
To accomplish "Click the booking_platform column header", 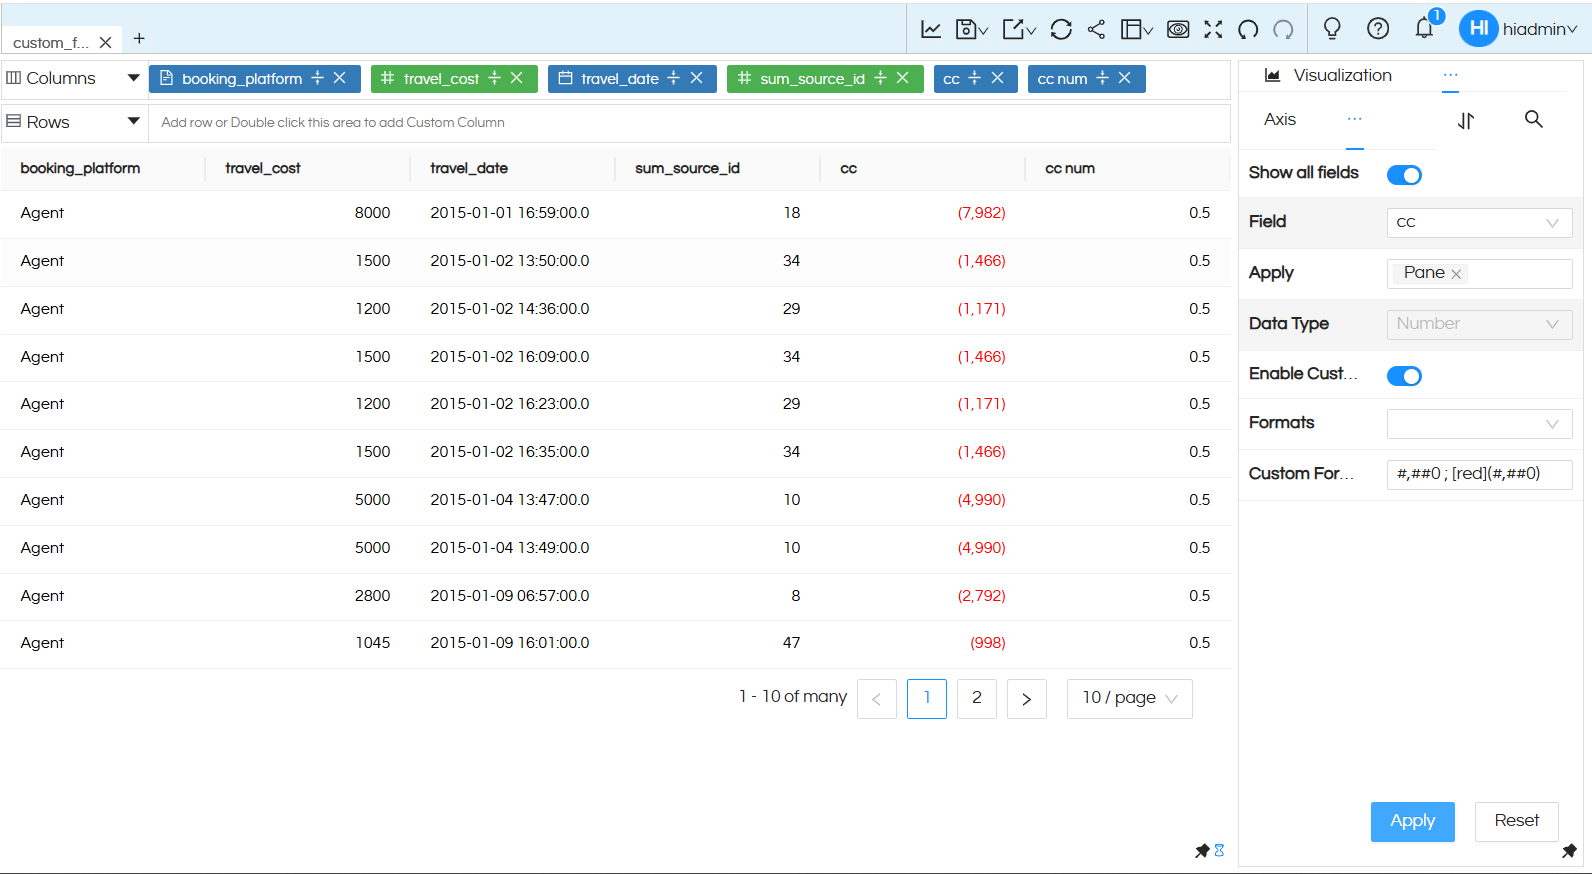I will [x=80, y=168].
